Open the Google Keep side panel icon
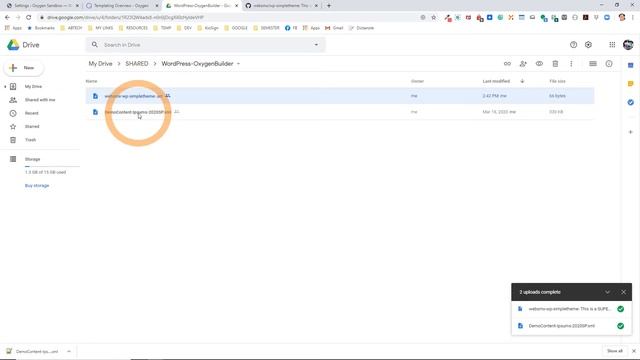The image size is (640, 360). (631, 84)
